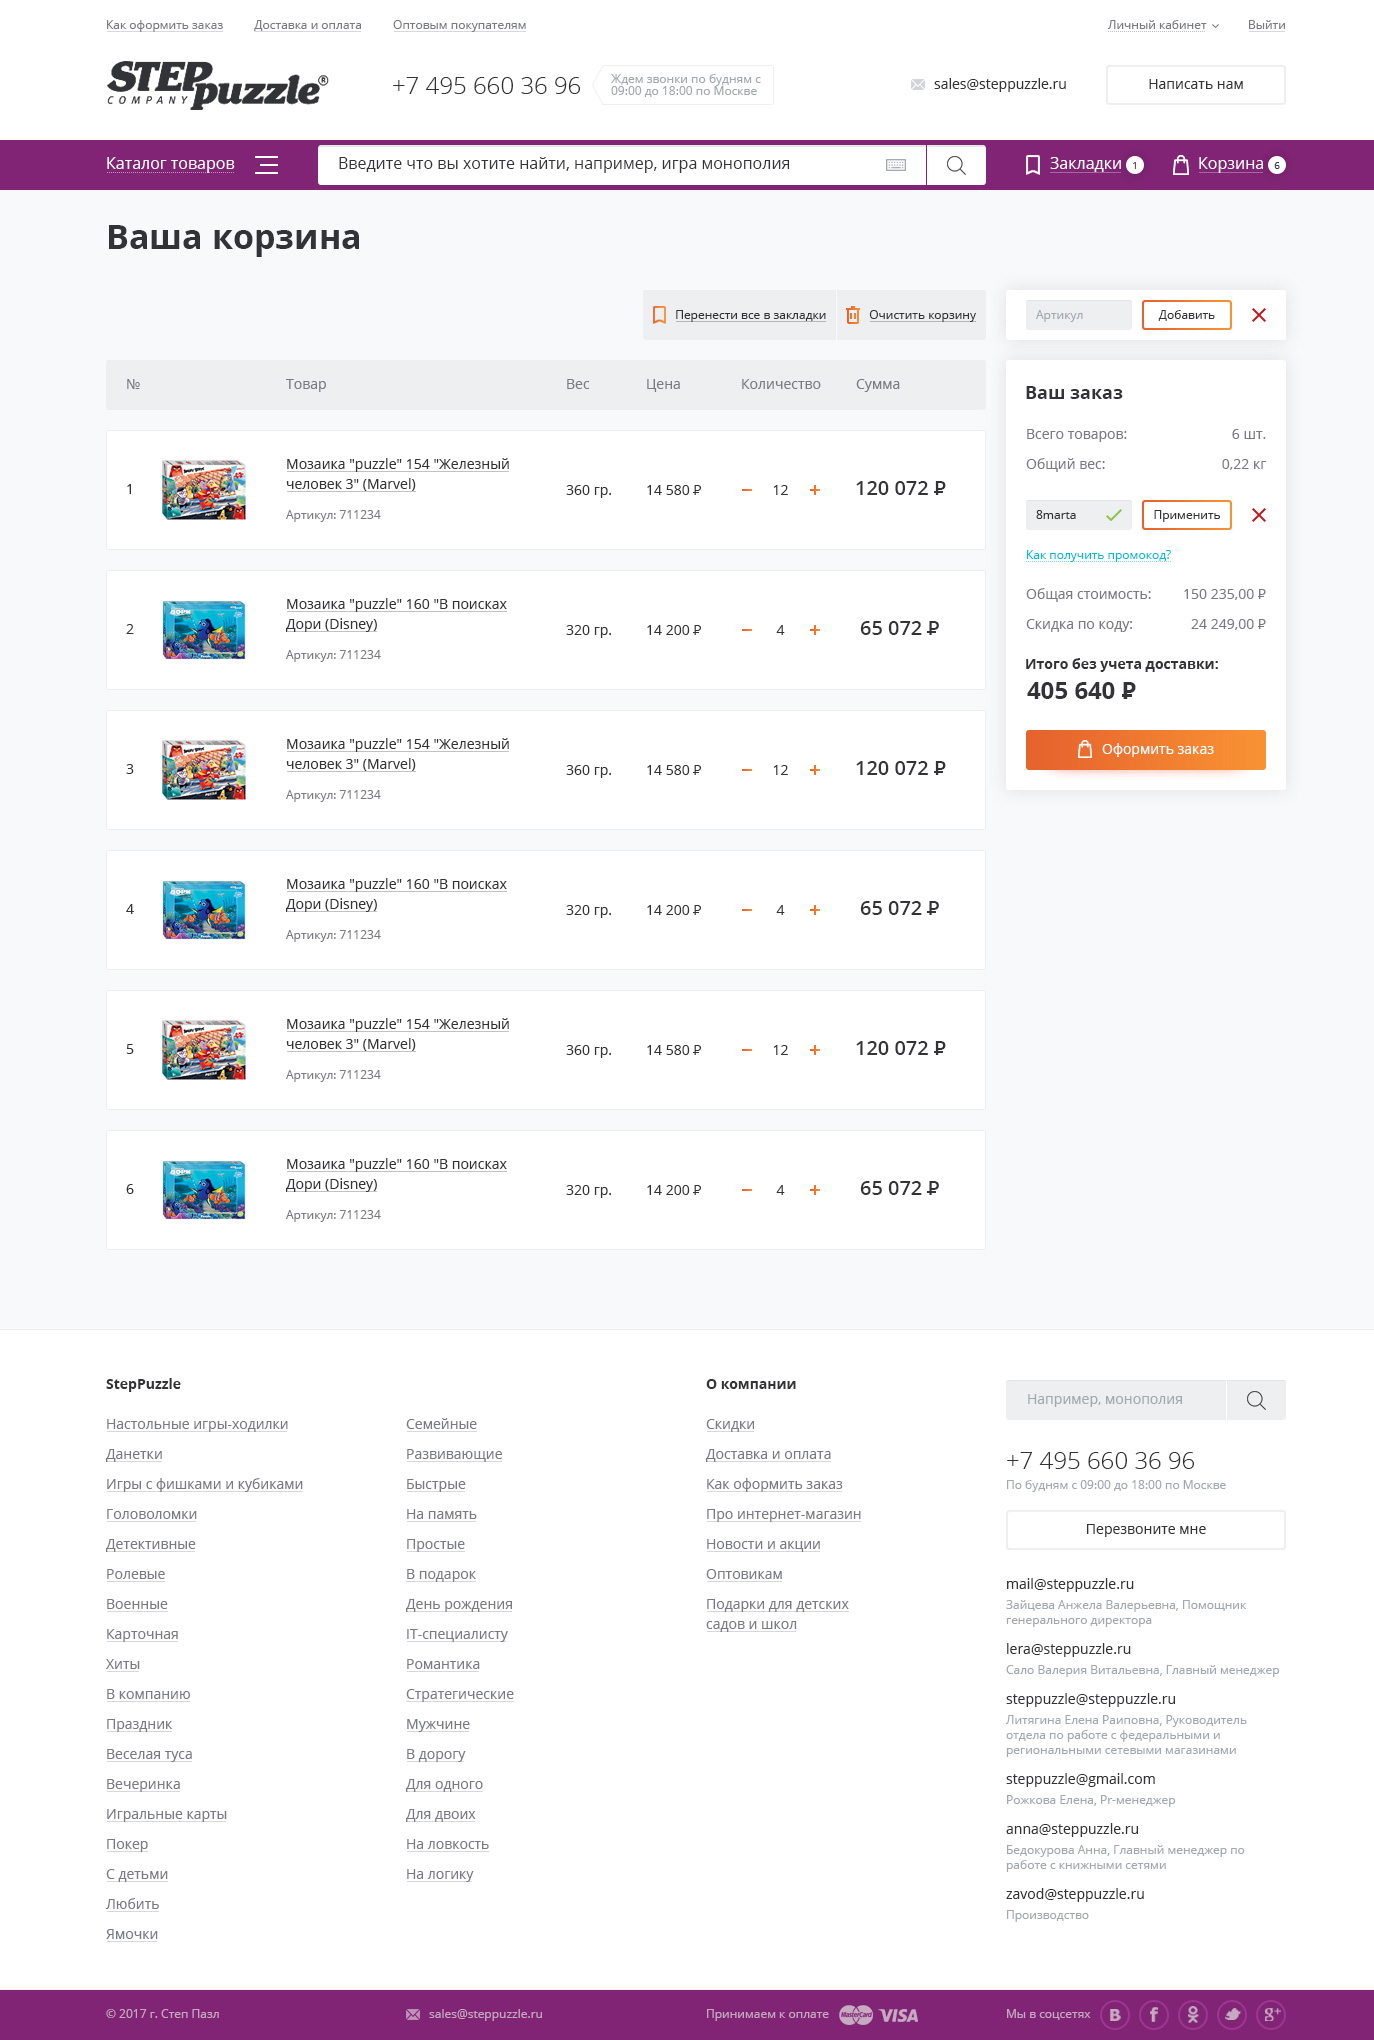Open item 6 product title link
Image resolution: width=1374 pixels, height=2040 pixels.
(x=396, y=1174)
